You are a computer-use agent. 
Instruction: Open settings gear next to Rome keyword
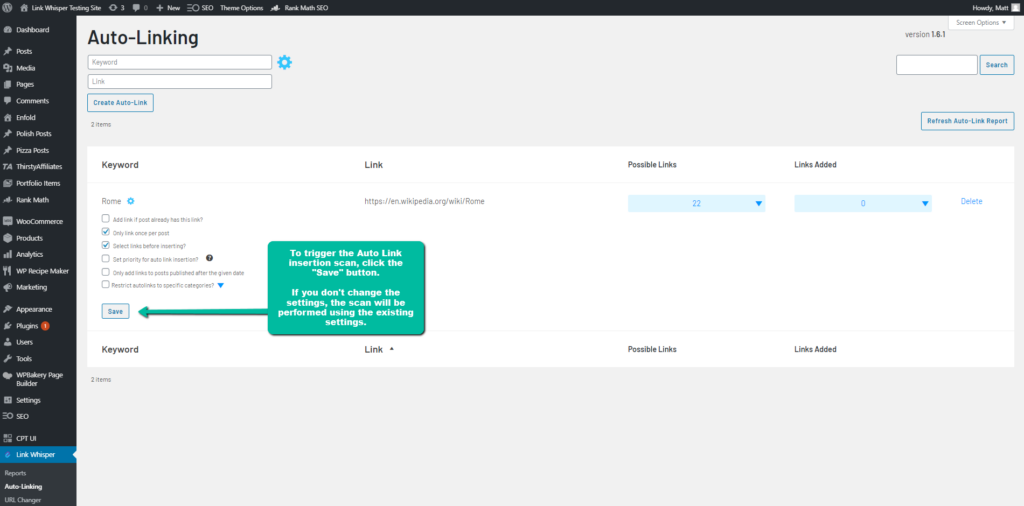point(131,201)
